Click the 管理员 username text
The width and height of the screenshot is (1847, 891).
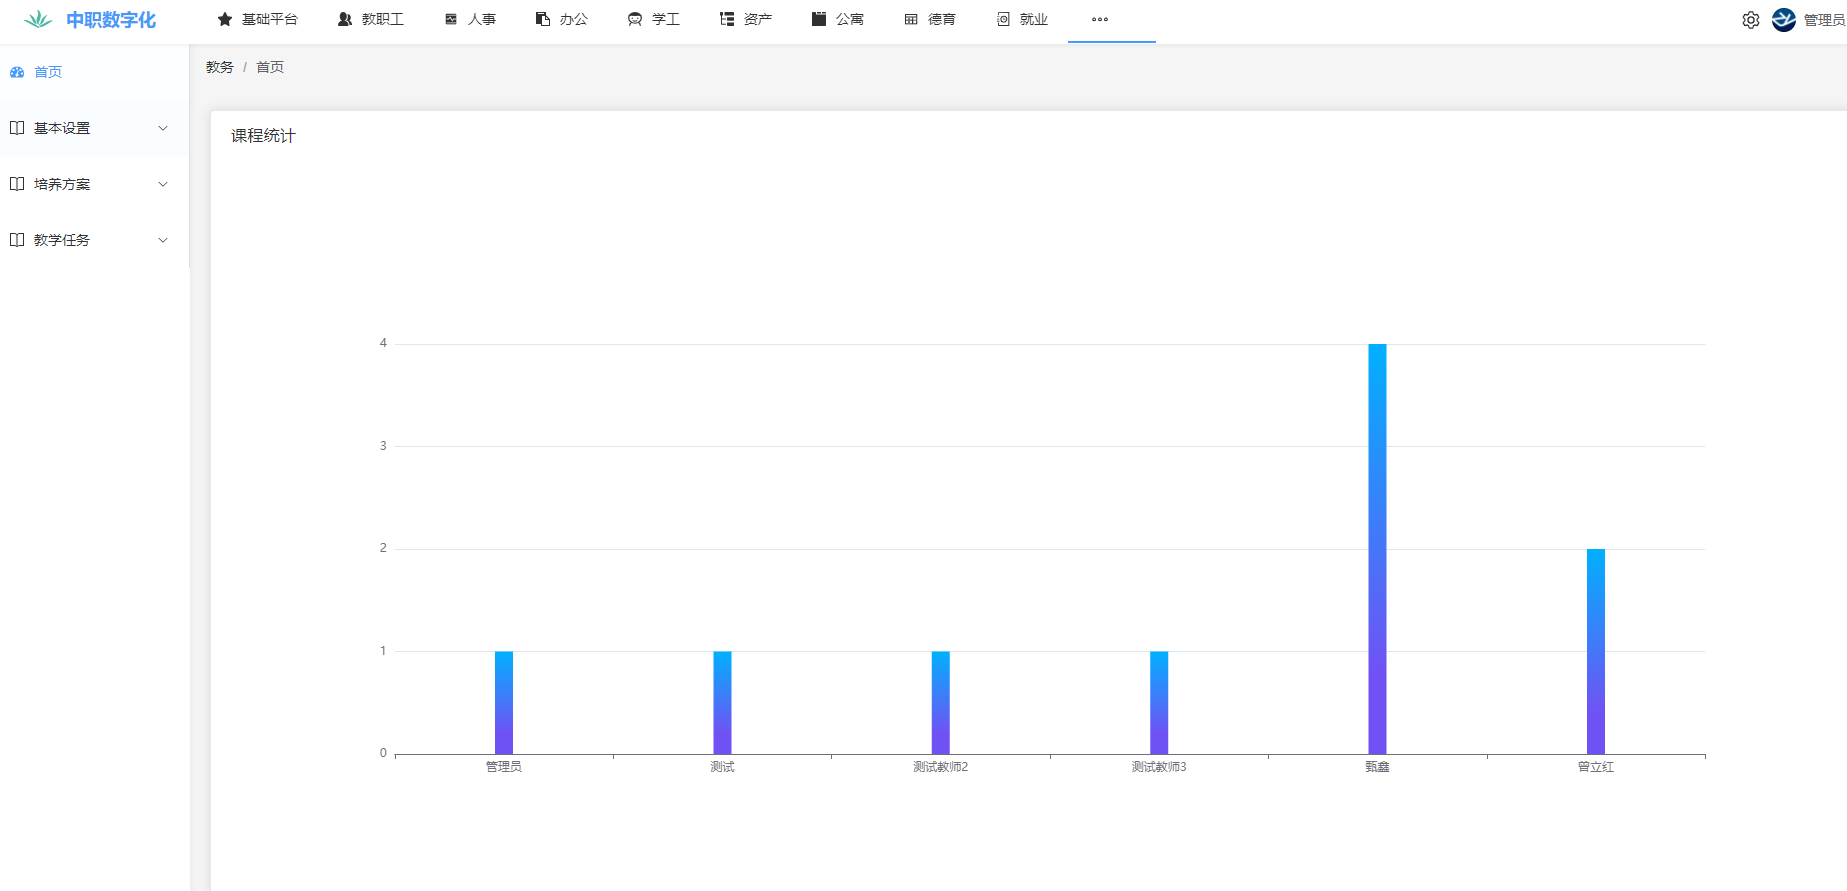(x=1824, y=20)
